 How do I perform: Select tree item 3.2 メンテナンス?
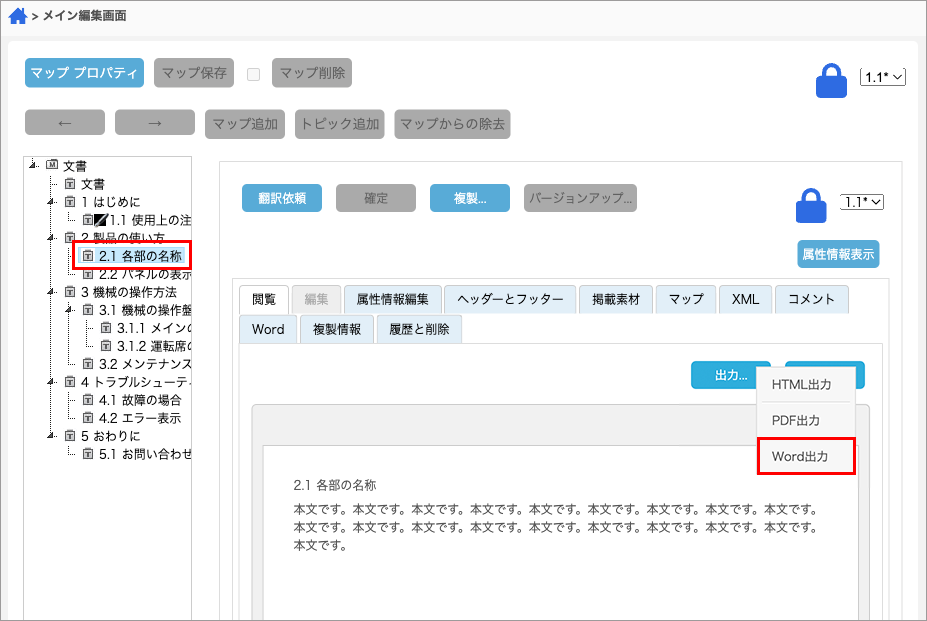point(145,364)
